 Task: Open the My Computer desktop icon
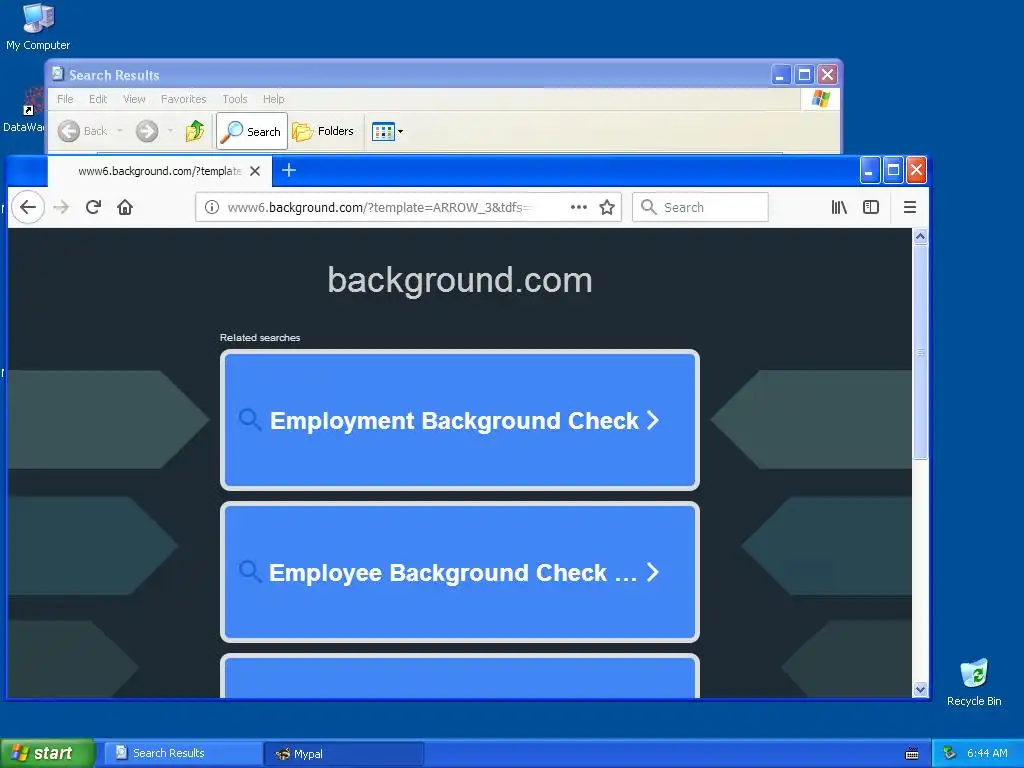38,26
